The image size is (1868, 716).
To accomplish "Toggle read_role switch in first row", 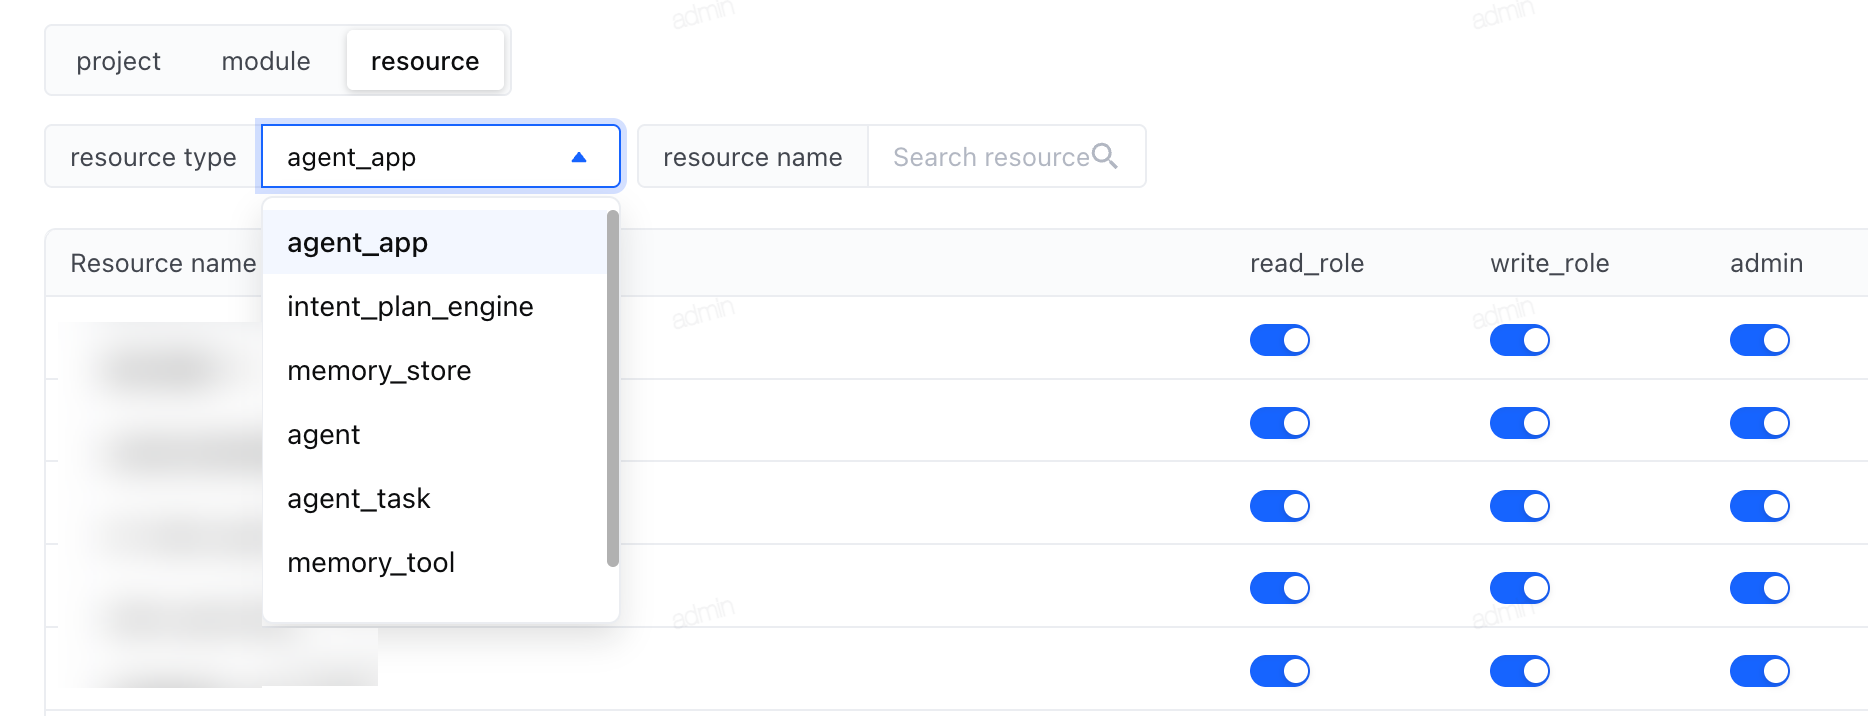I will [x=1280, y=340].
